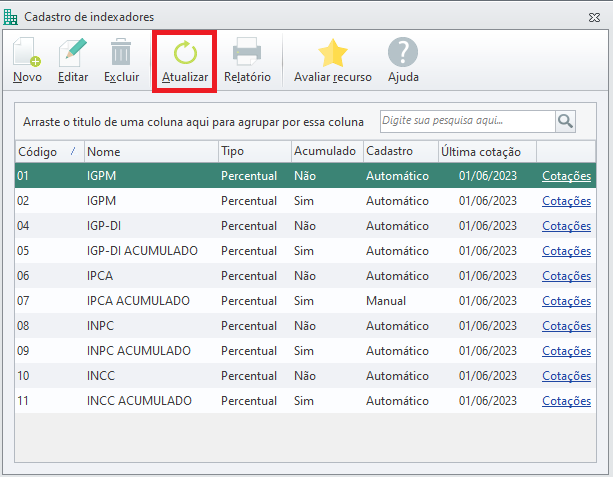Viewport: 613px width, 477px height.
Task: Click the search magnifier button
Action: point(565,122)
